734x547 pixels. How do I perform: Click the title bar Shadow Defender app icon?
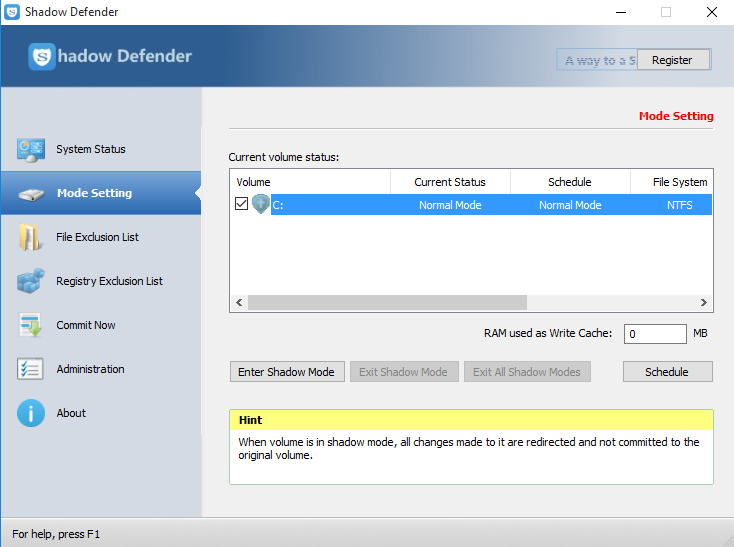[12, 12]
